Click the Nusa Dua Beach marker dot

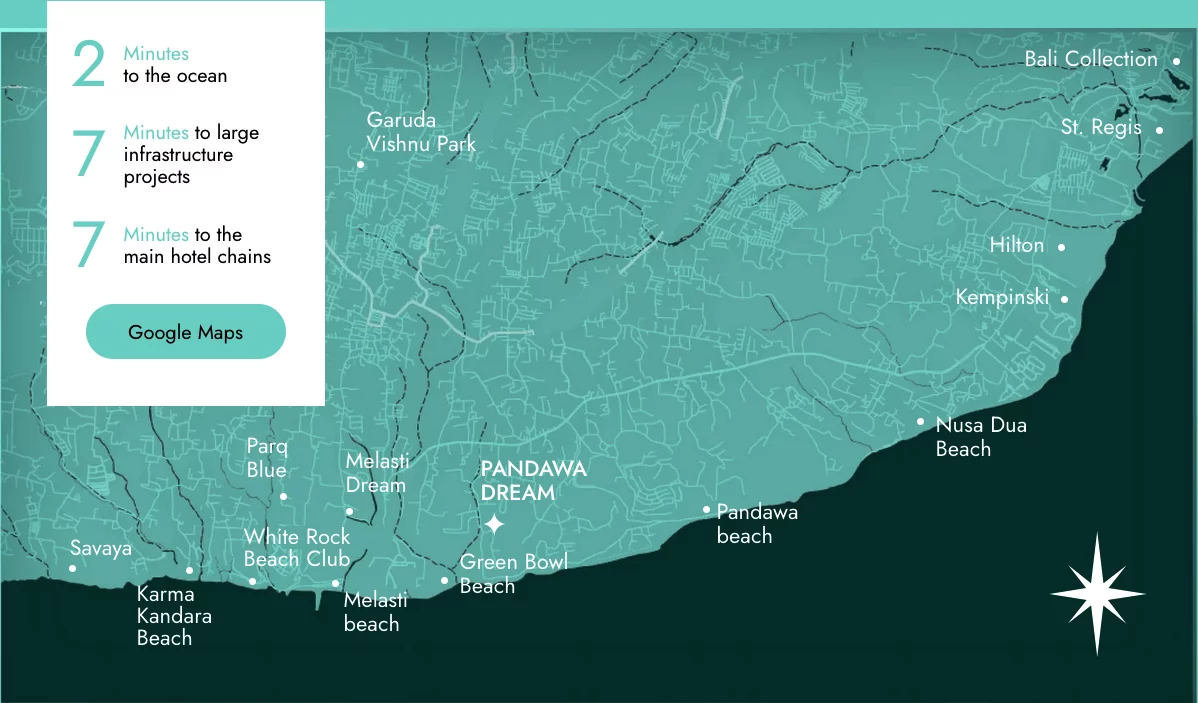(921, 422)
